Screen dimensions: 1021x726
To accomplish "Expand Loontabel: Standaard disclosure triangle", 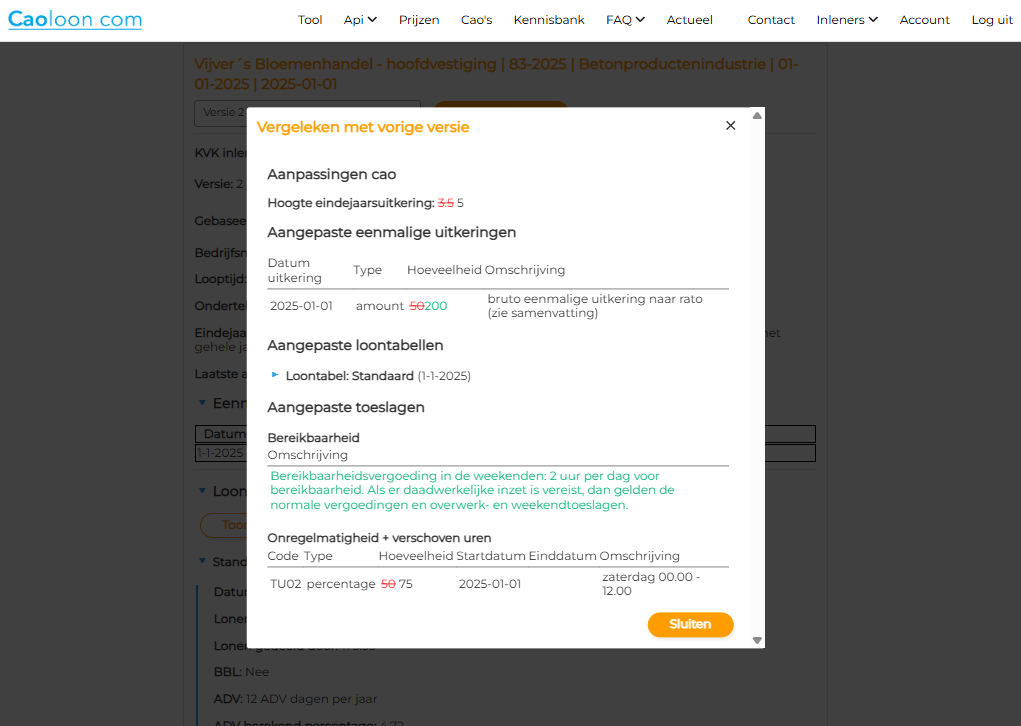I will (x=276, y=375).
